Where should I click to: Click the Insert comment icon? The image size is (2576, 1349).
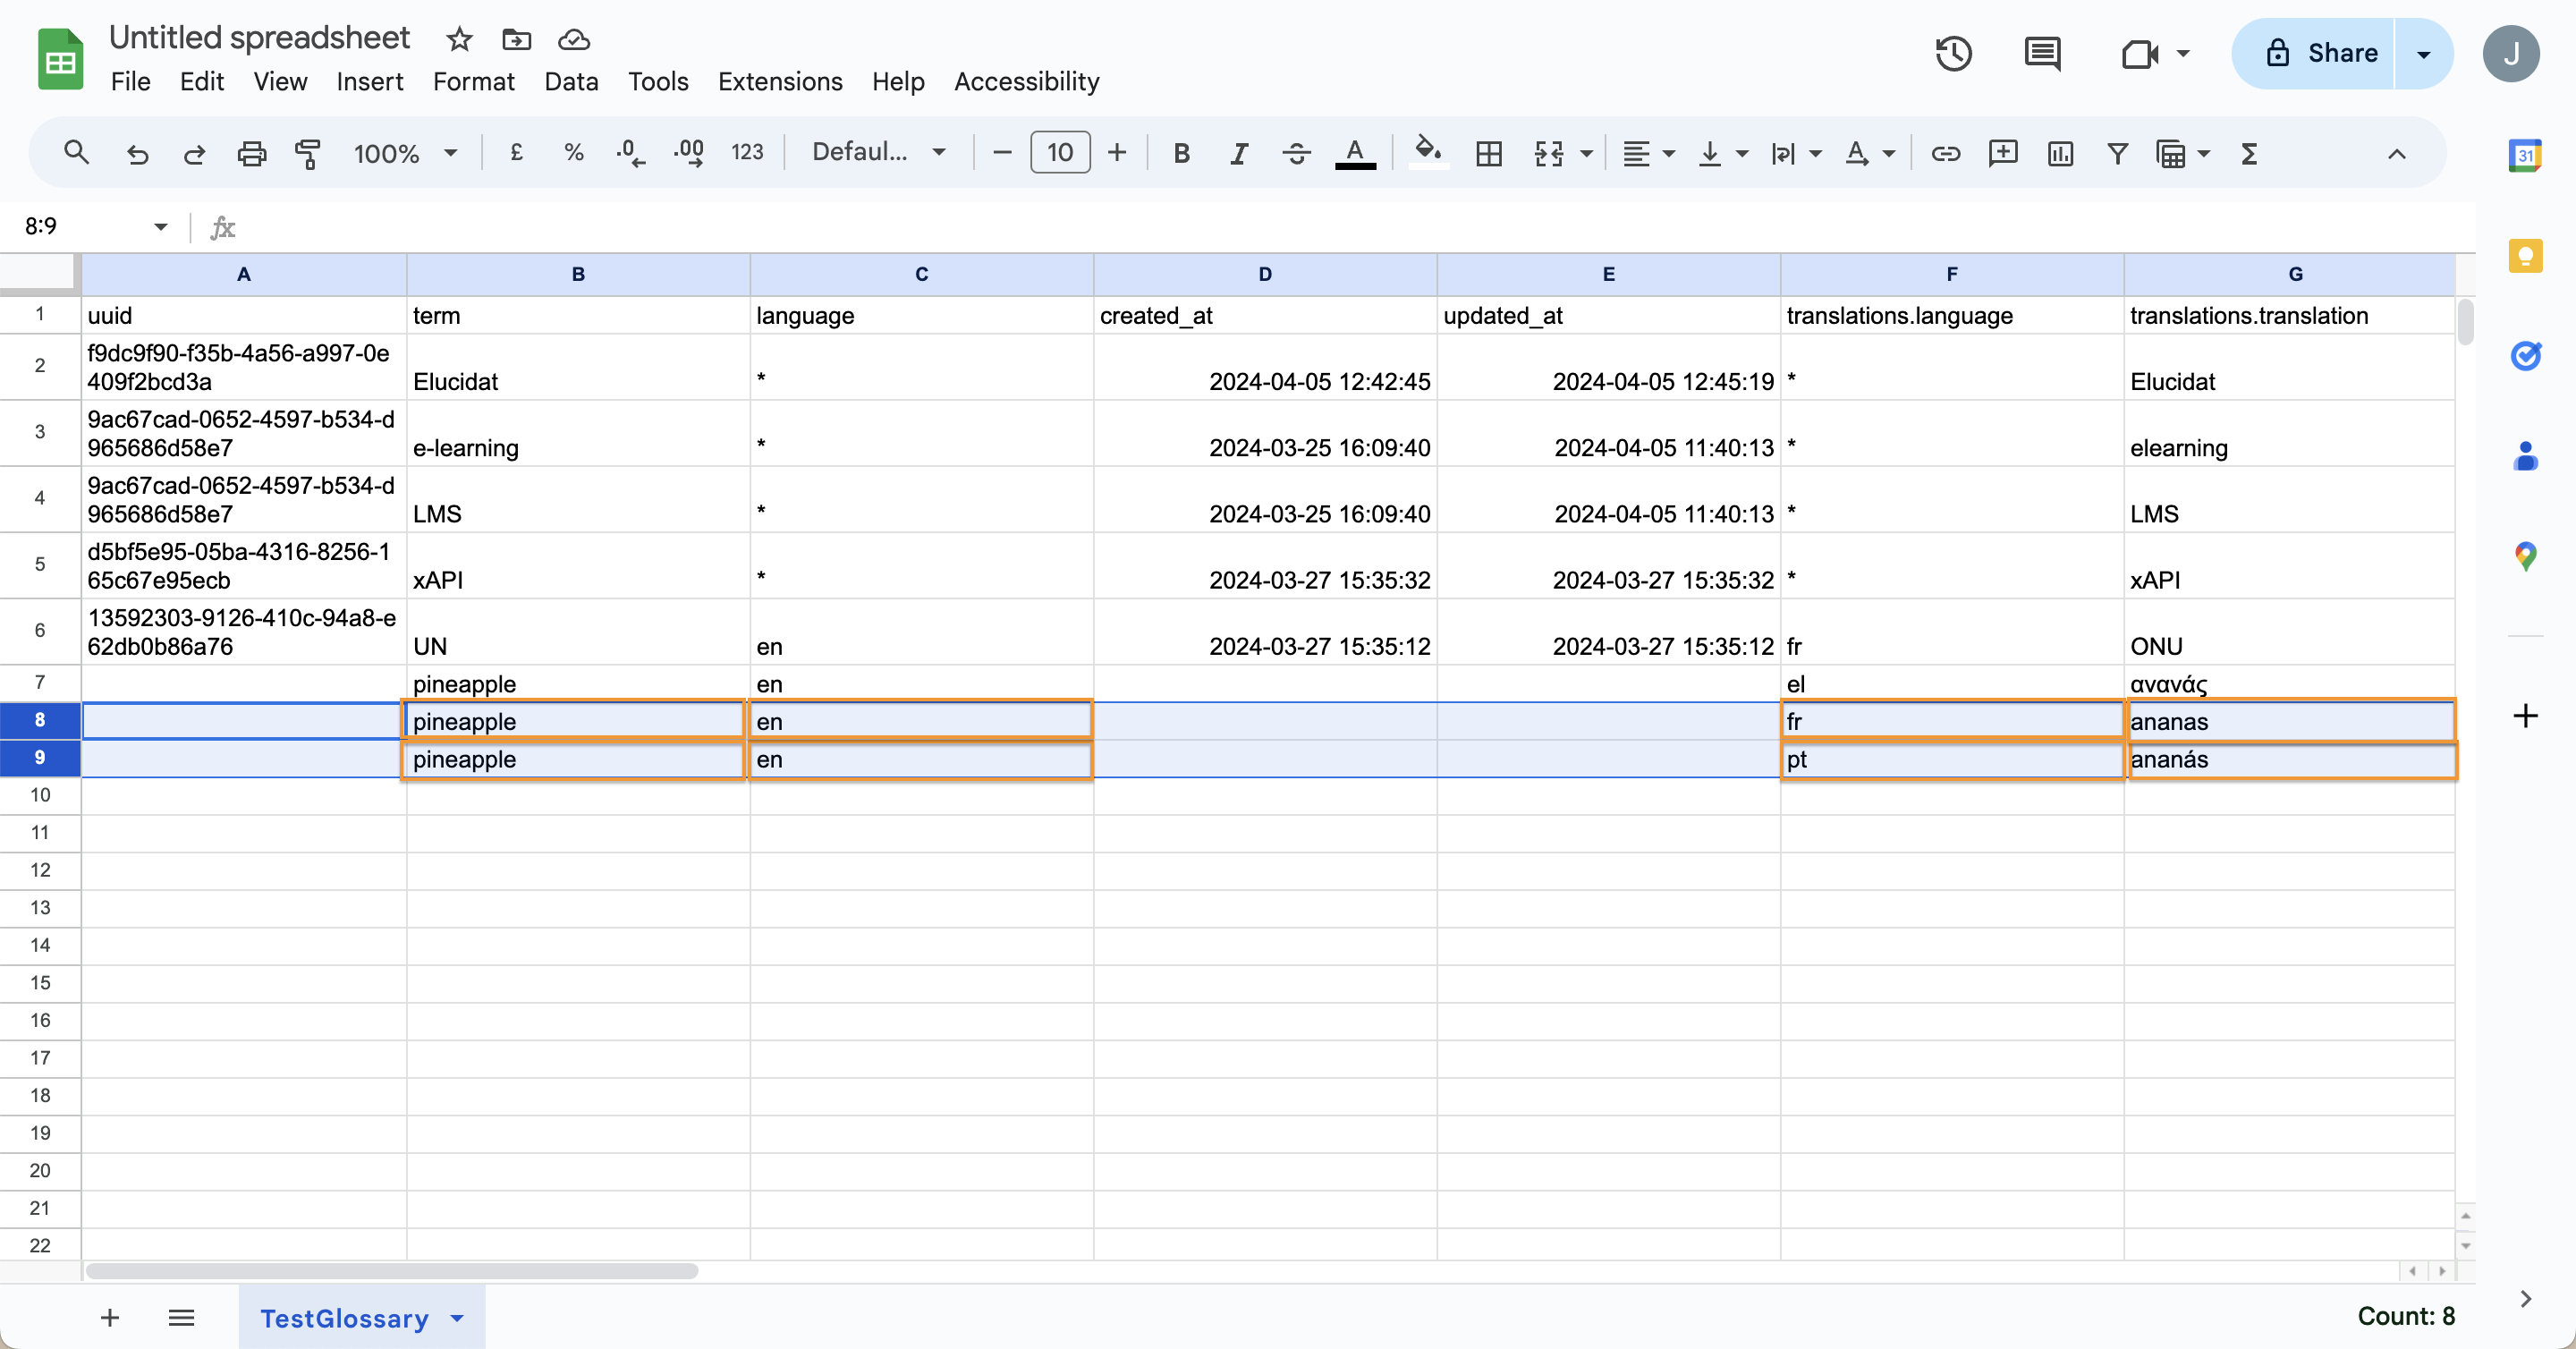2003,153
